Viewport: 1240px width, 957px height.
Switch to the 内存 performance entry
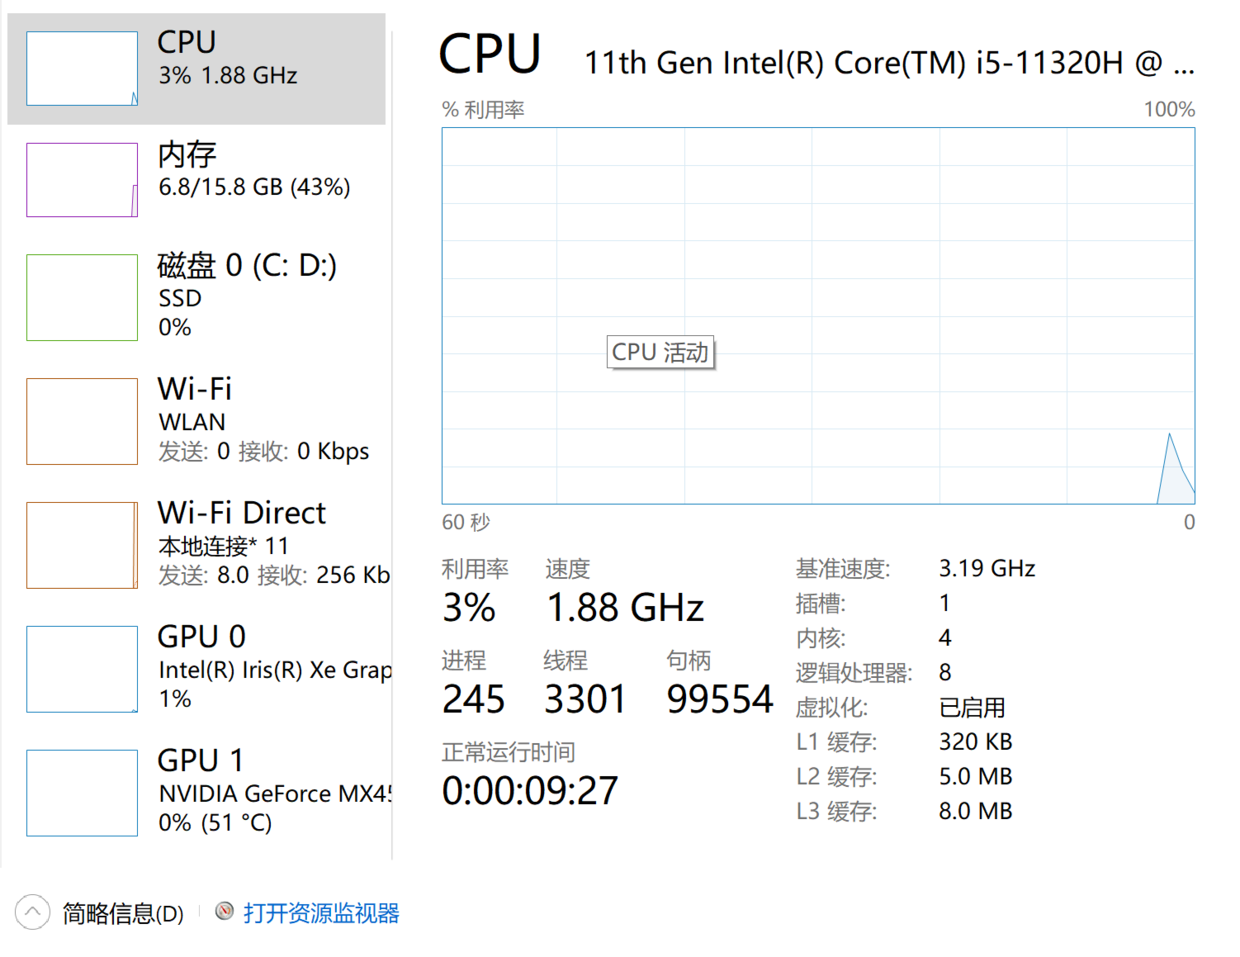coord(187,154)
